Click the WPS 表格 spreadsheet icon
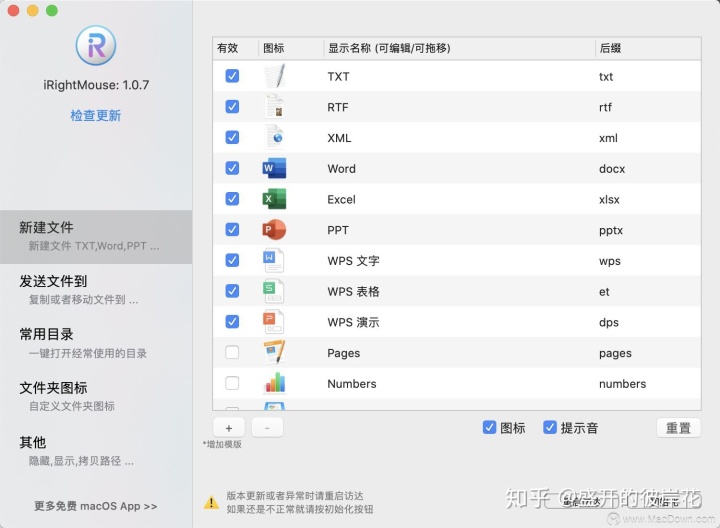Image resolution: width=720 pixels, height=528 pixels. point(273,291)
